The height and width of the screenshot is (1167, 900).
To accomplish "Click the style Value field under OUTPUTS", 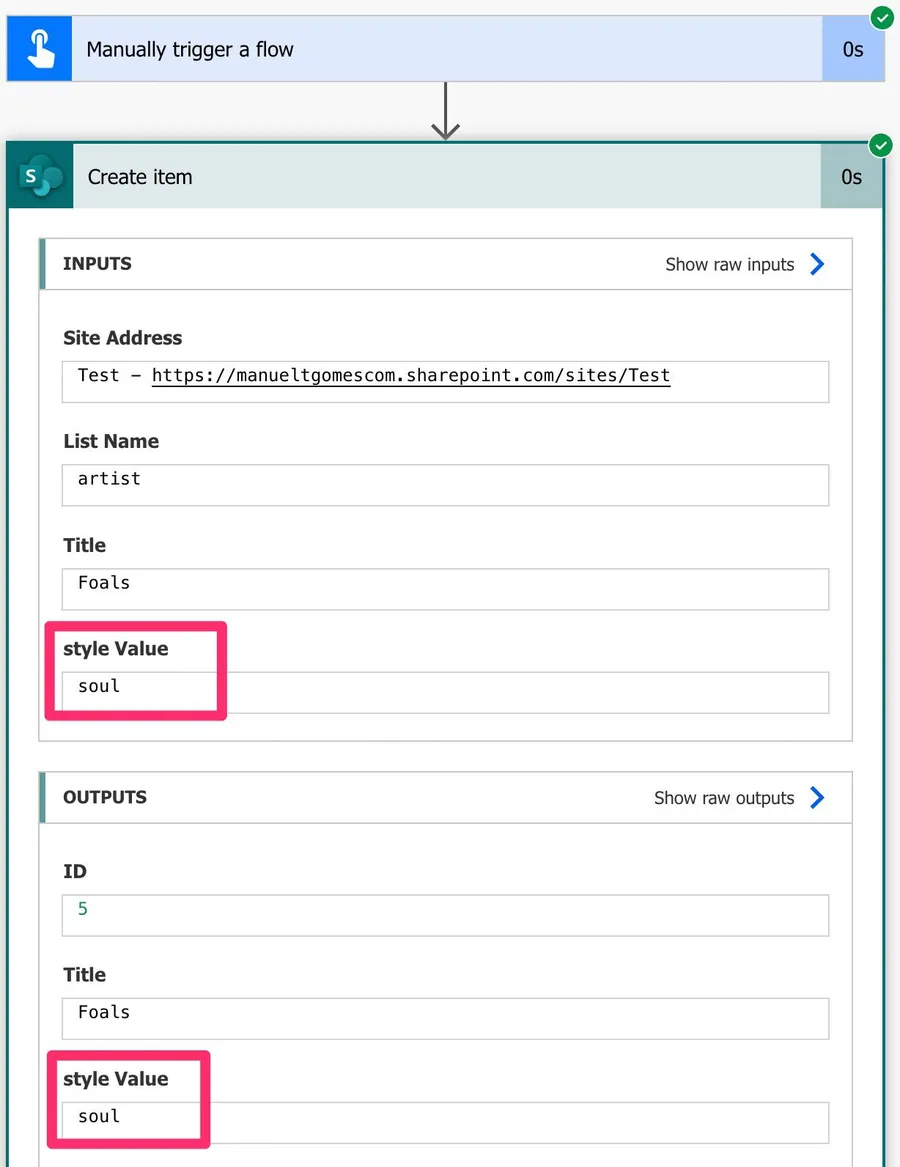I will pos(445,1122).
